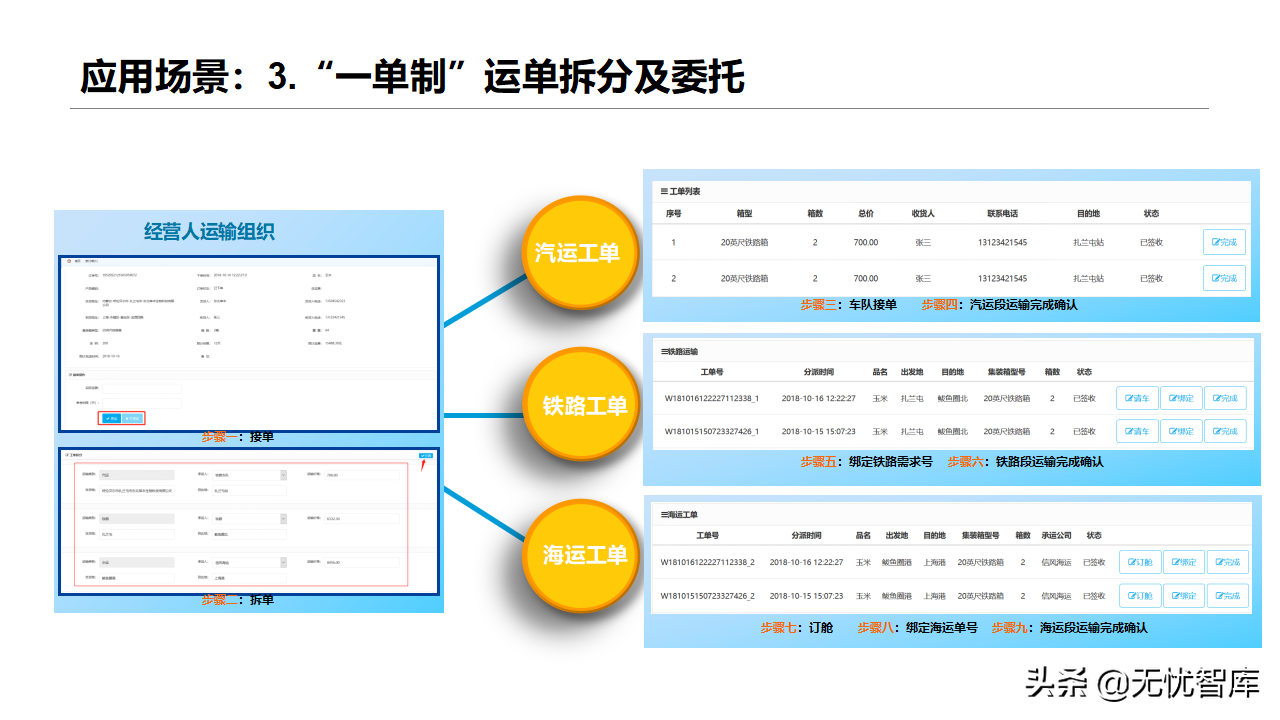Click the 序号 column header in 工单列表
The height and width of the screenshot is (720, 1280).
coord(673,213)
